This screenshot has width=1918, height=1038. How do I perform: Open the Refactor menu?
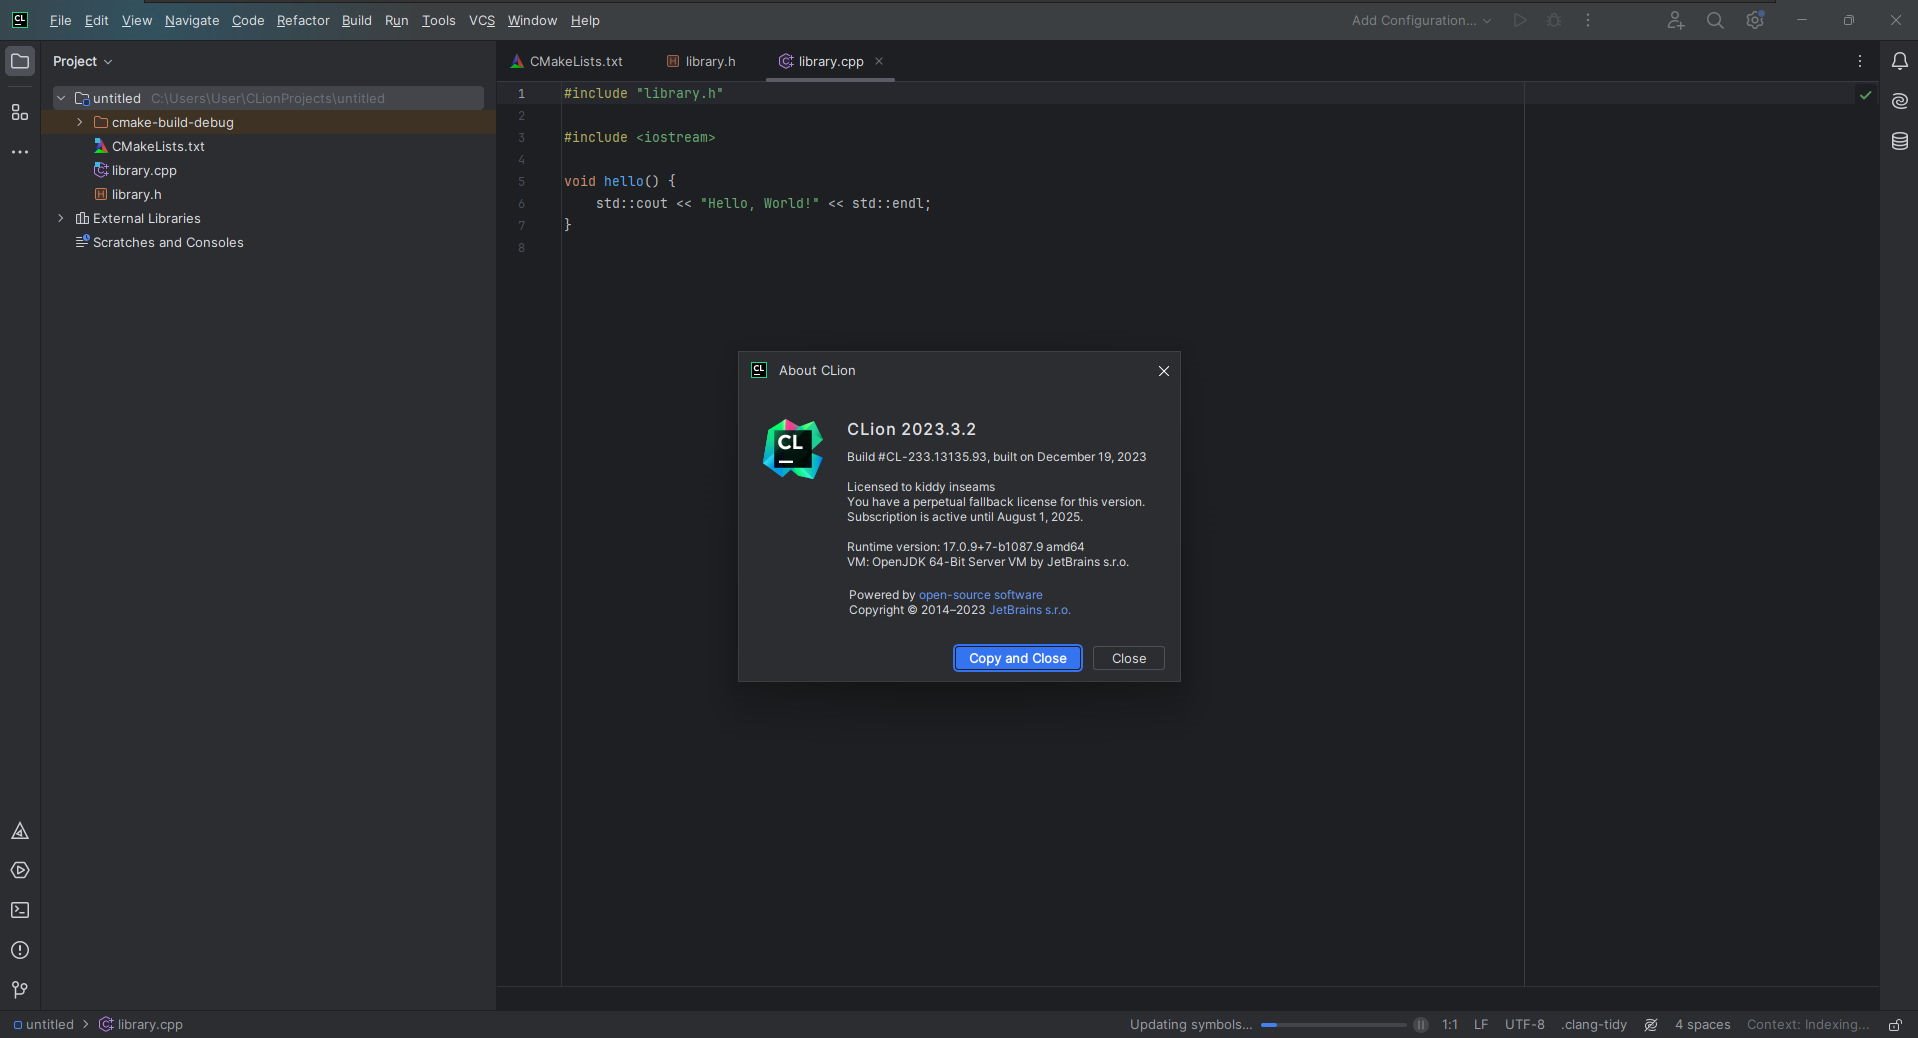303,20
